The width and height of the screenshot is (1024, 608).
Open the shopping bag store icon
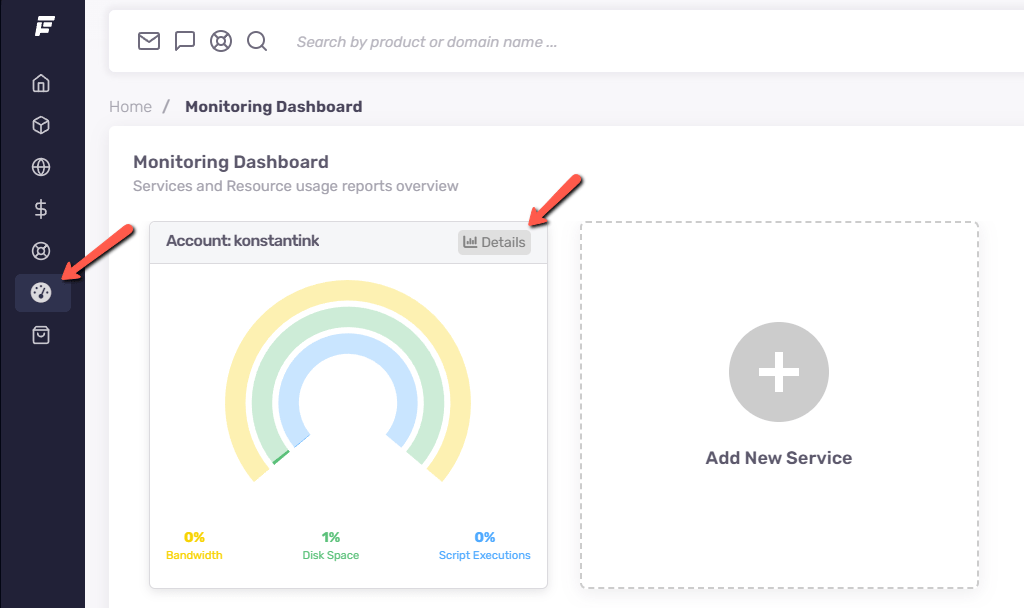(41, 335)
